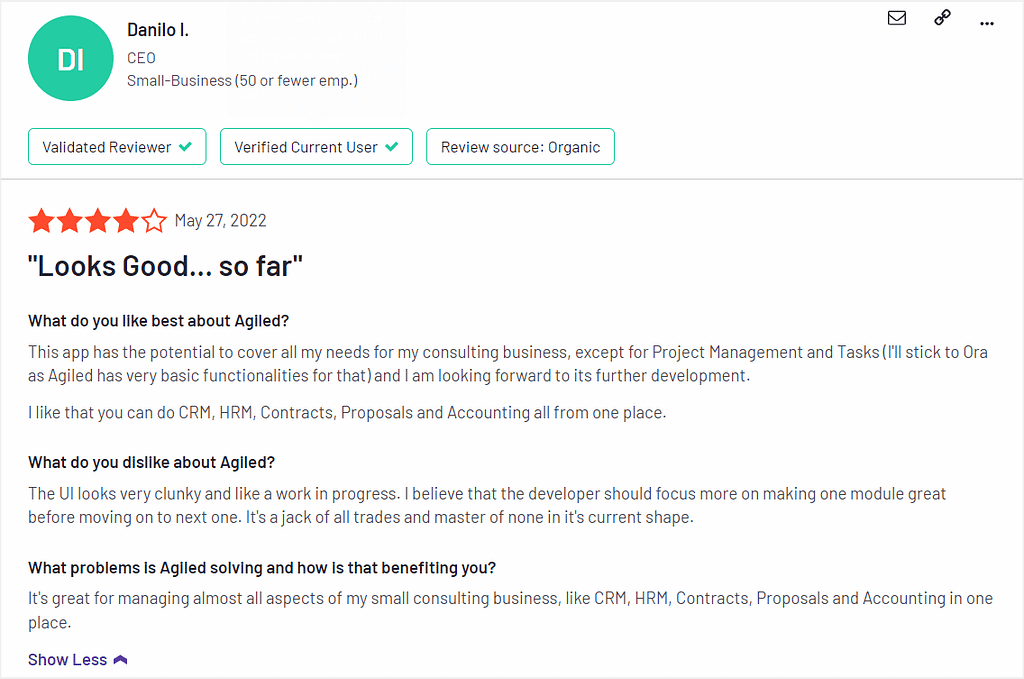This screenshot has height=679, width=1024.
Task: Click the May 27, 2022 date
Action: (221, 221)
